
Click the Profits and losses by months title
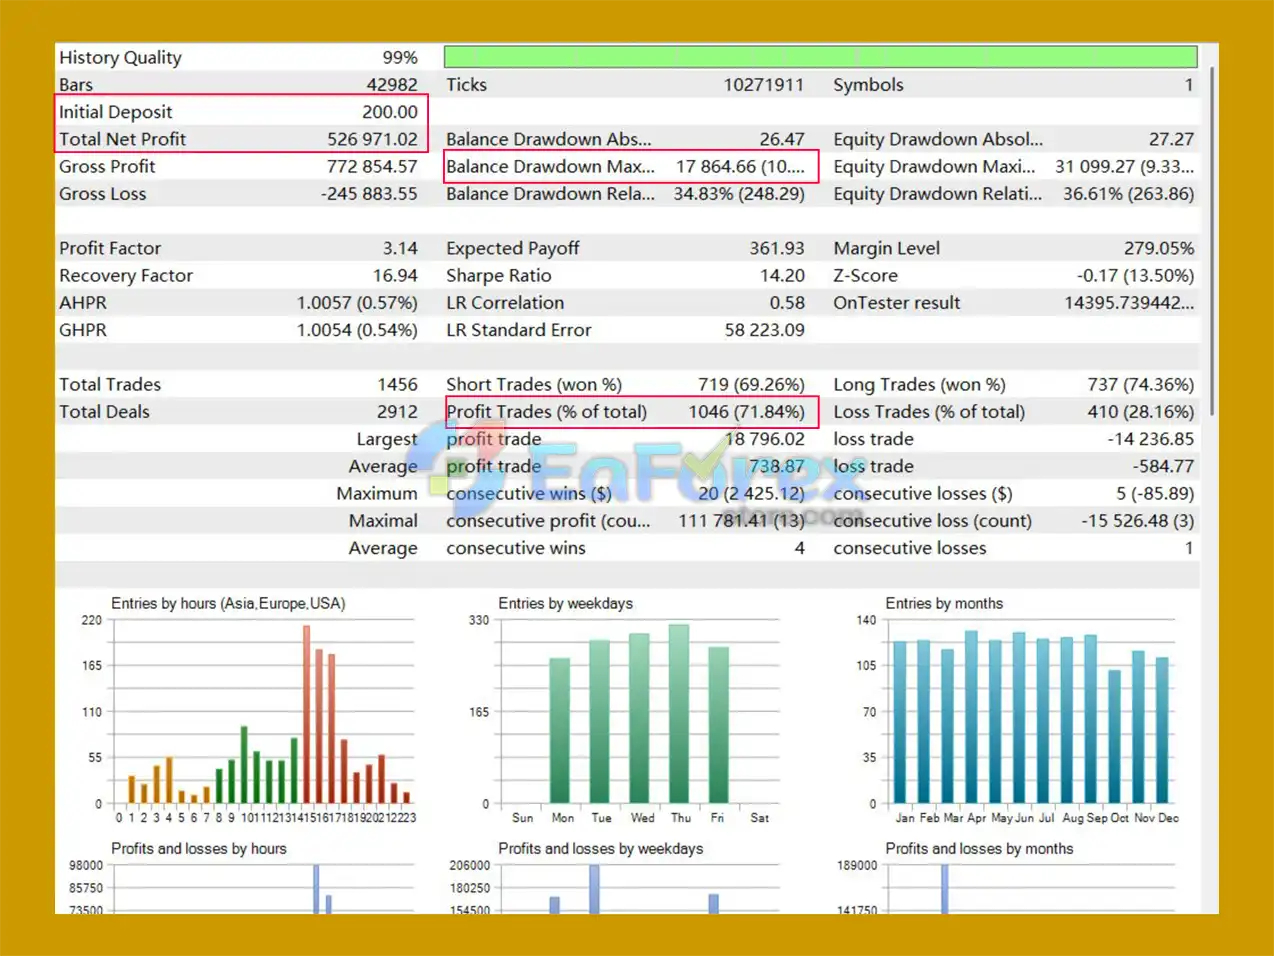tap(979, 849)
